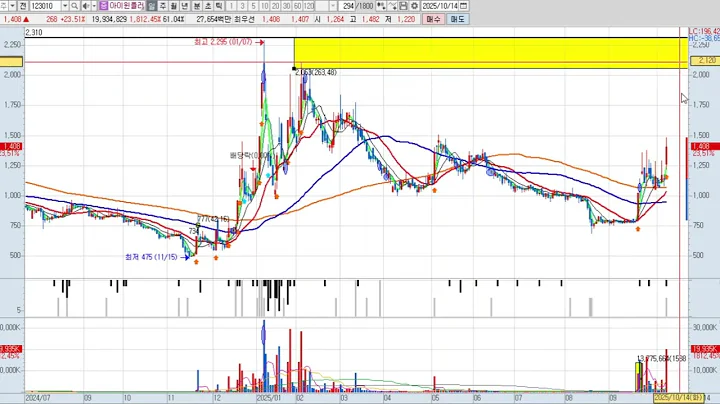Select the monthly (월) chart period

point(174,6)
